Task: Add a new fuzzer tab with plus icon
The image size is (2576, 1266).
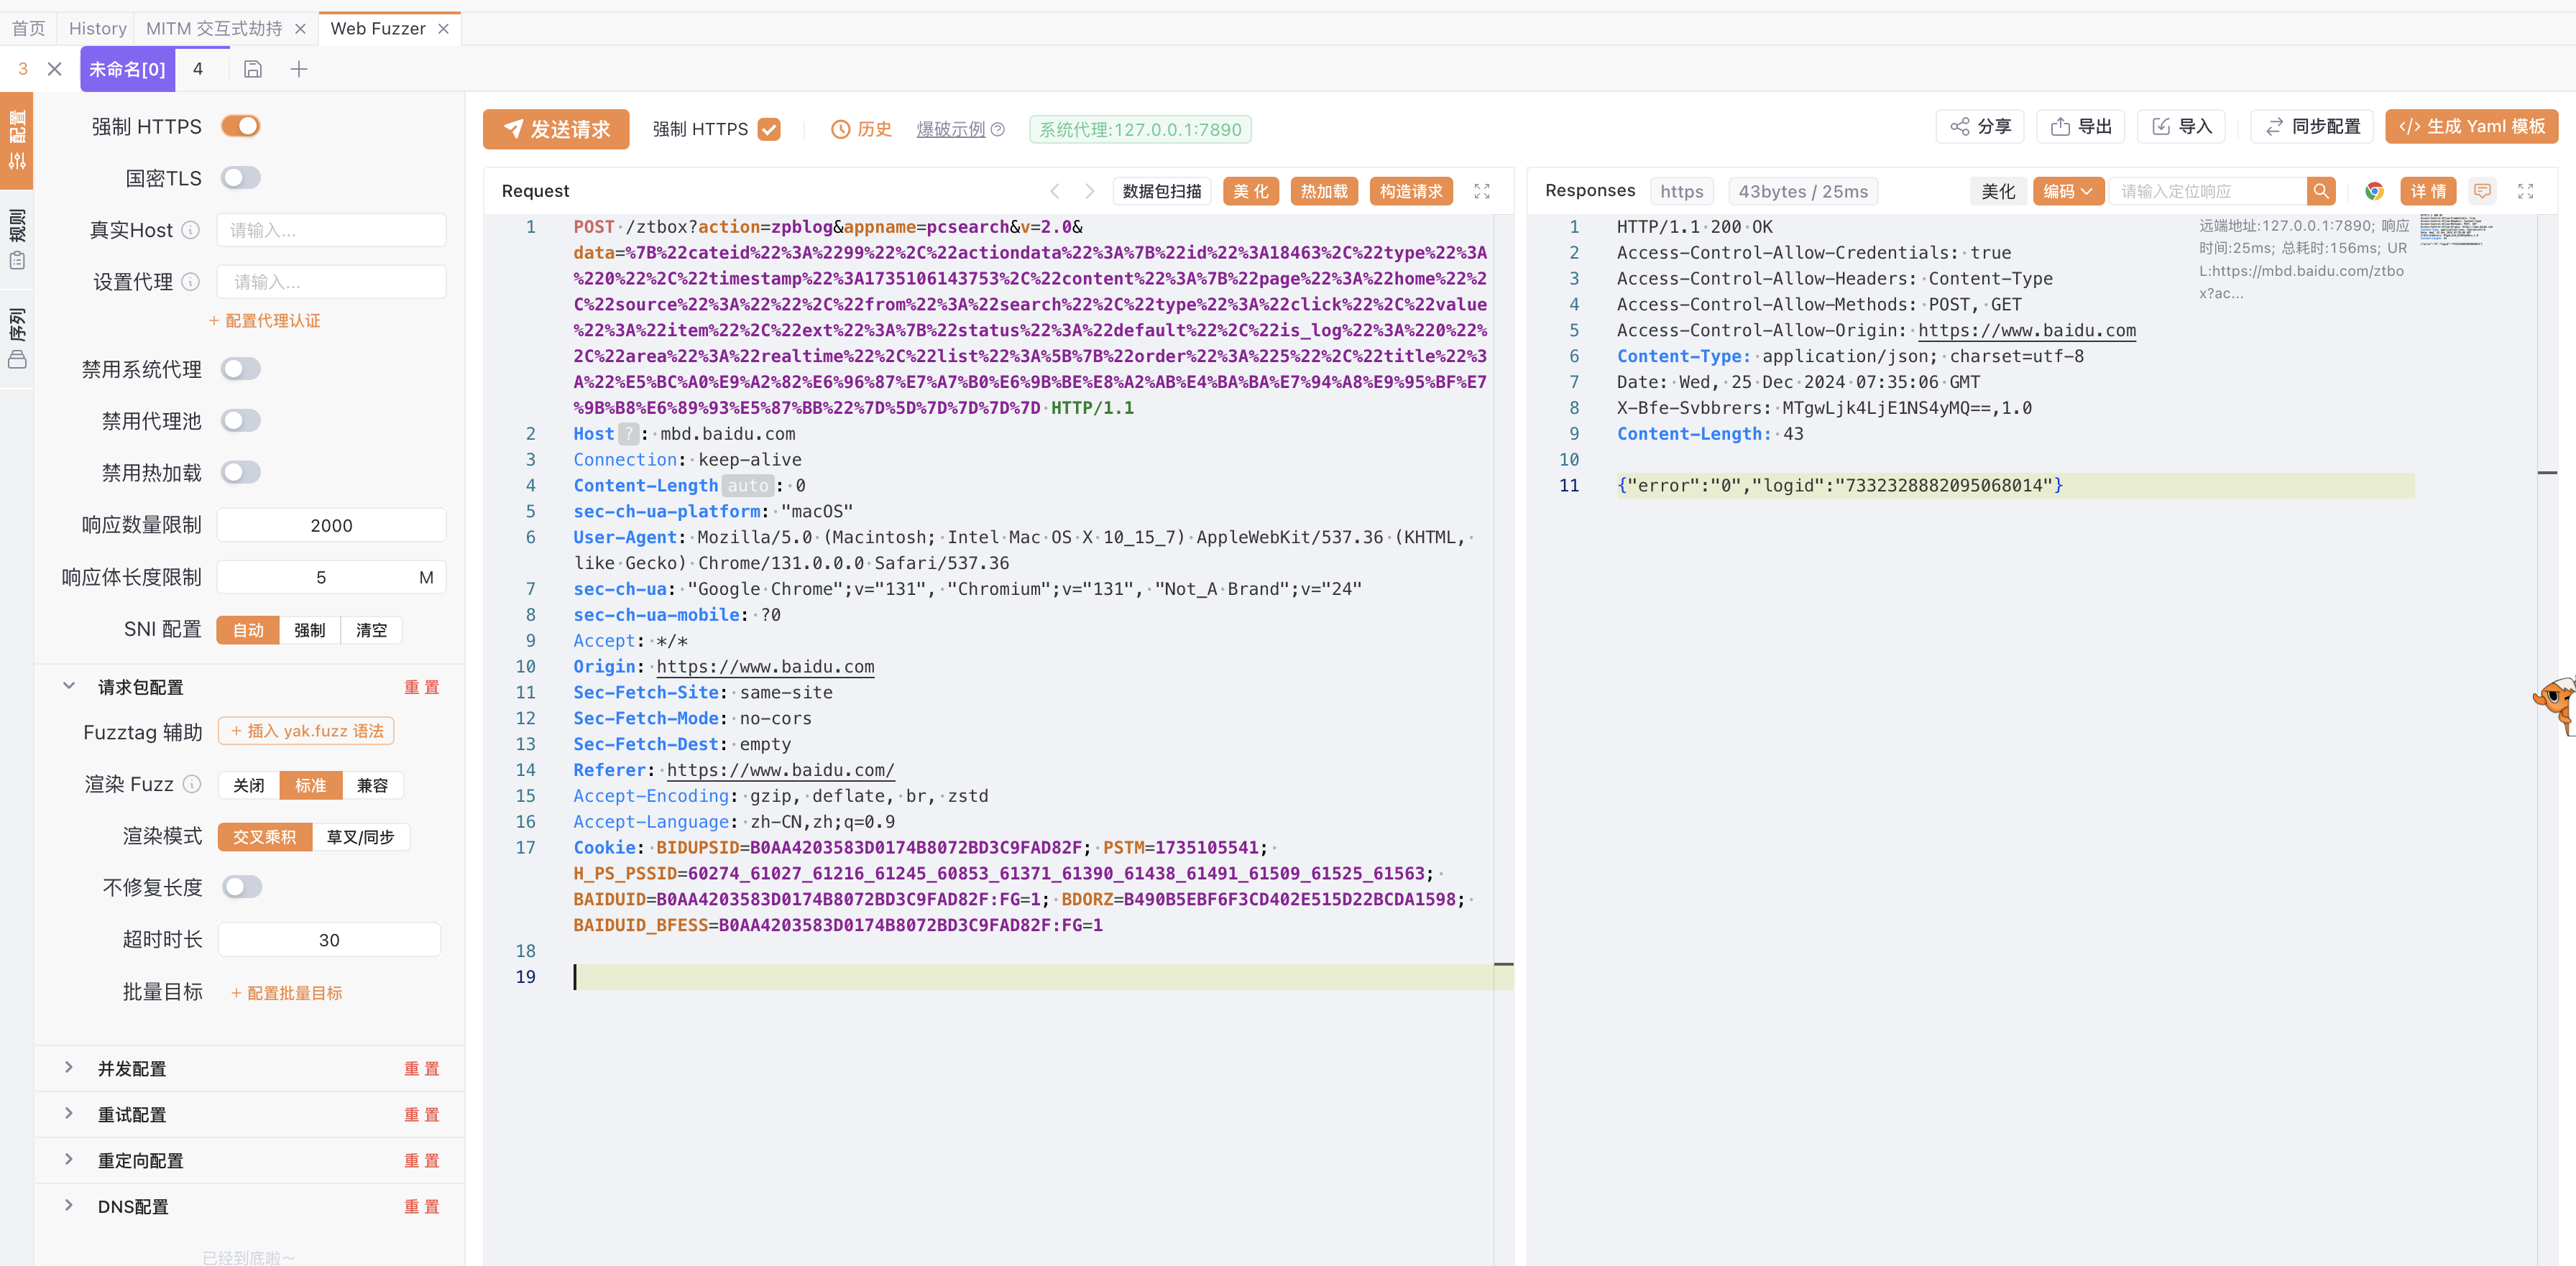Action: 298,69
